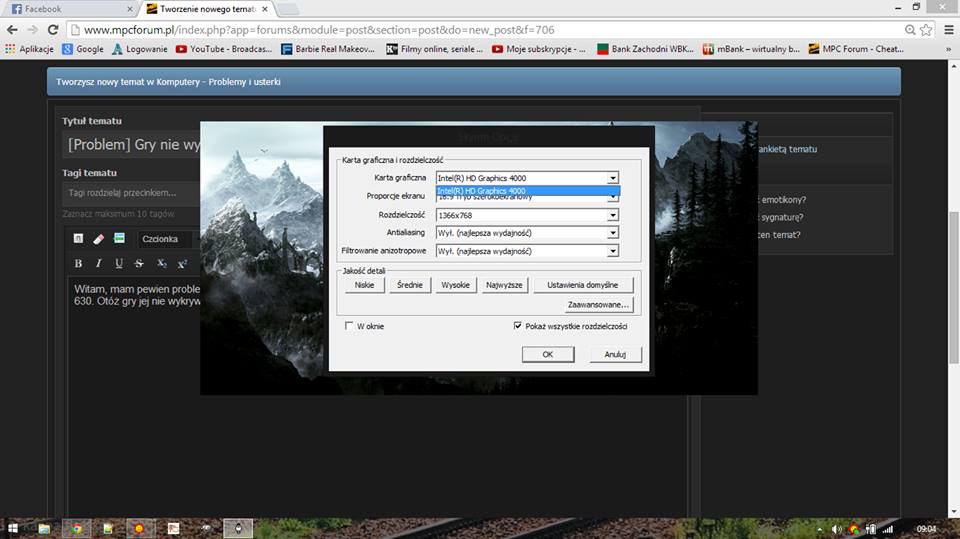Click the Tytuł tematu input field
Screen dimensions: 960x539
(x=132, y=145)
